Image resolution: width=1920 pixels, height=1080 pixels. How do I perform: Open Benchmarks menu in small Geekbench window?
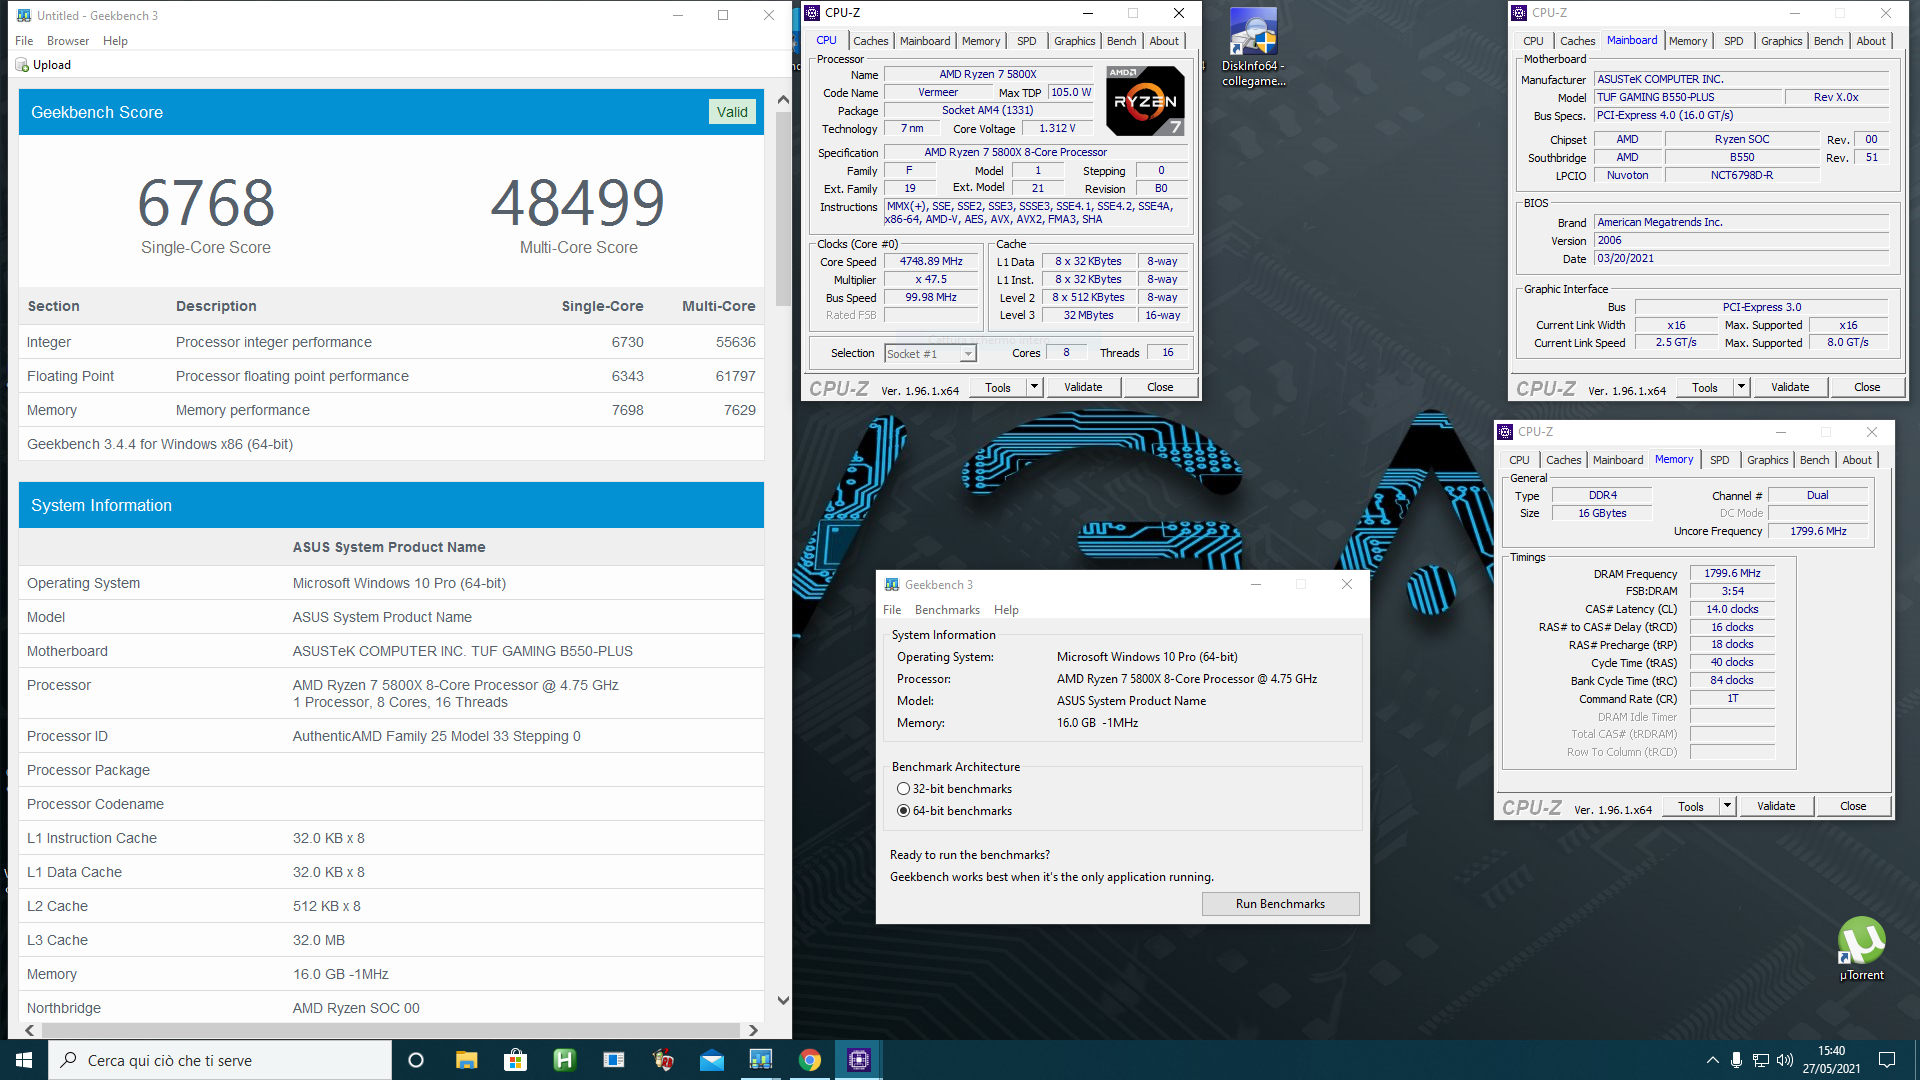947,610
